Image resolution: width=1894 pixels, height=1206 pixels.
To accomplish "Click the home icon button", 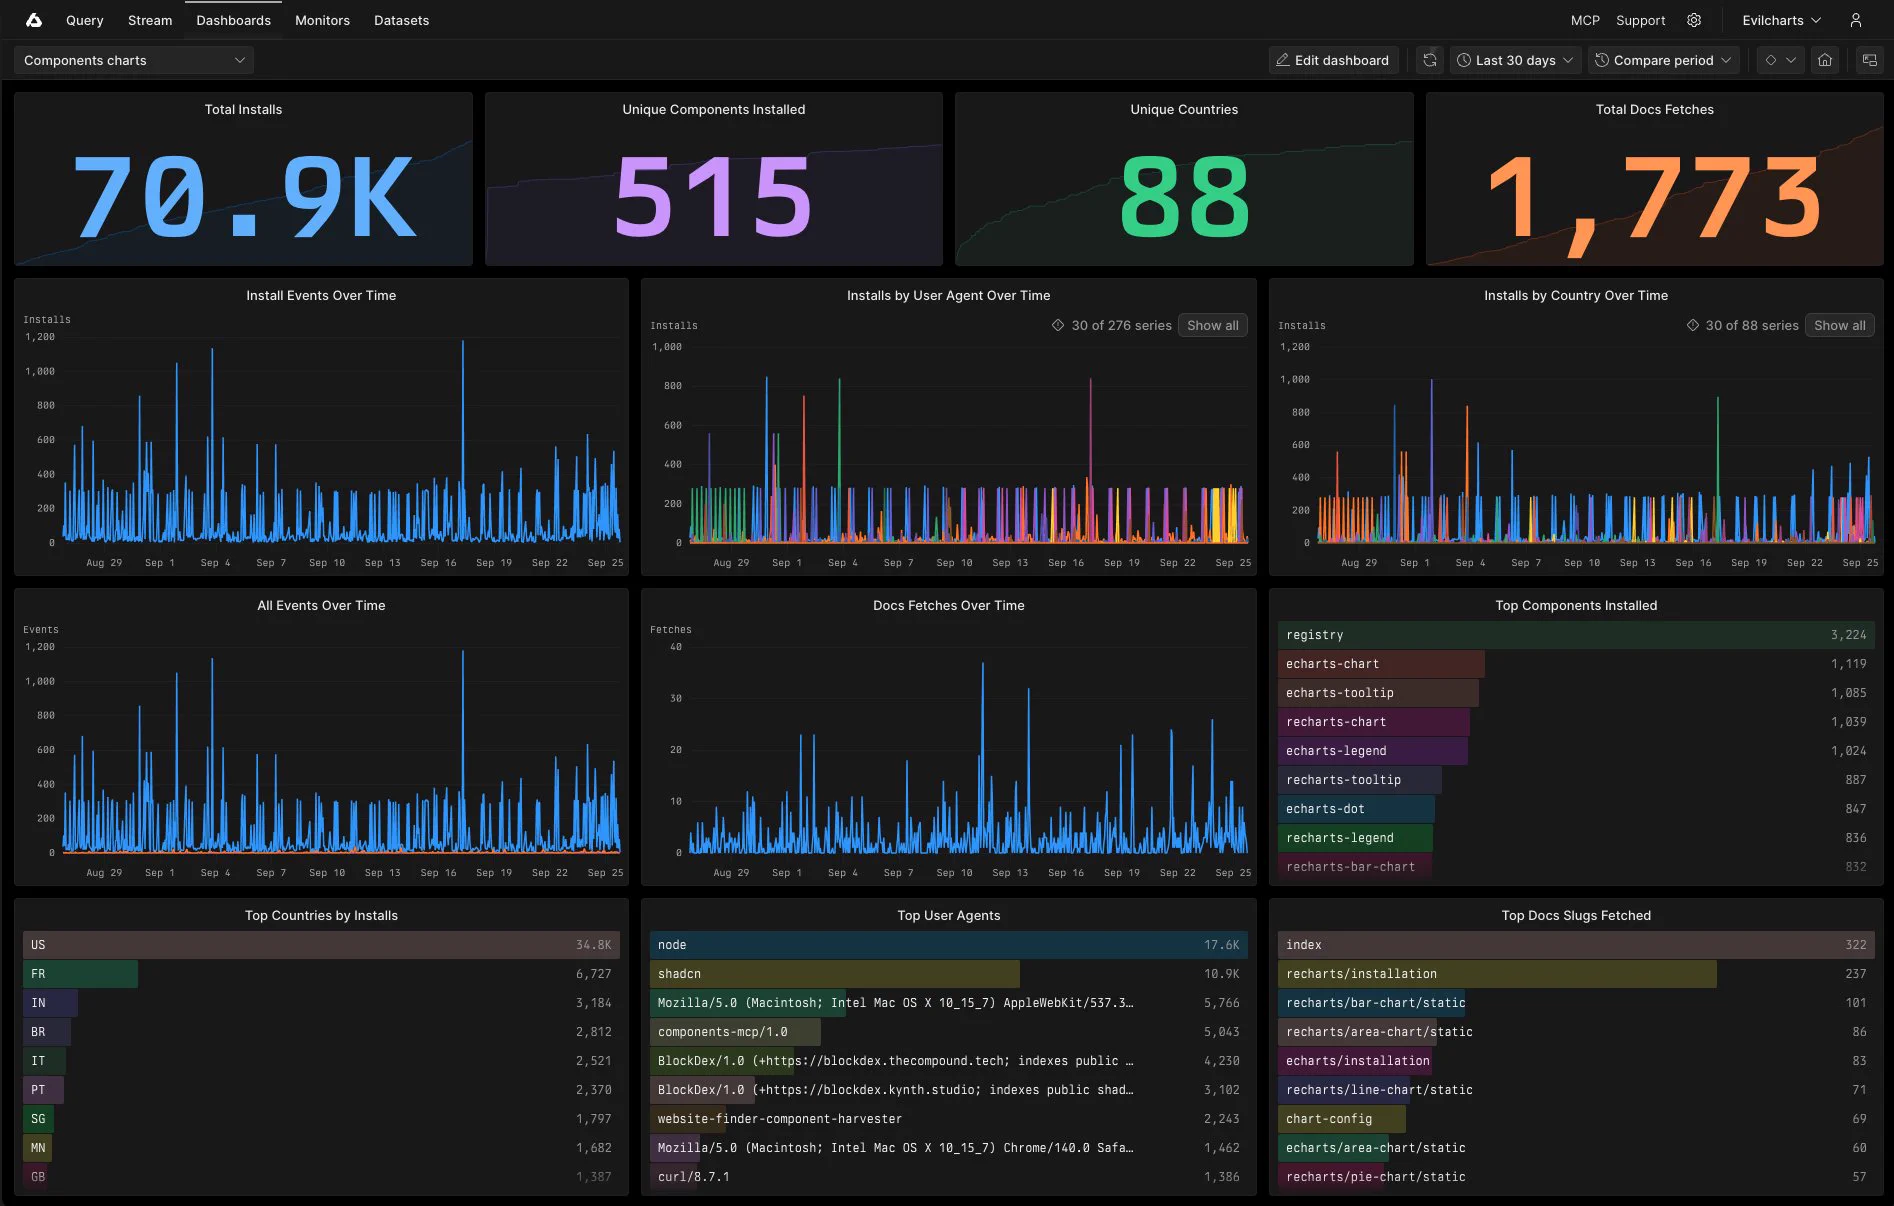I will pyautogui.click(x=1825, y=60).
